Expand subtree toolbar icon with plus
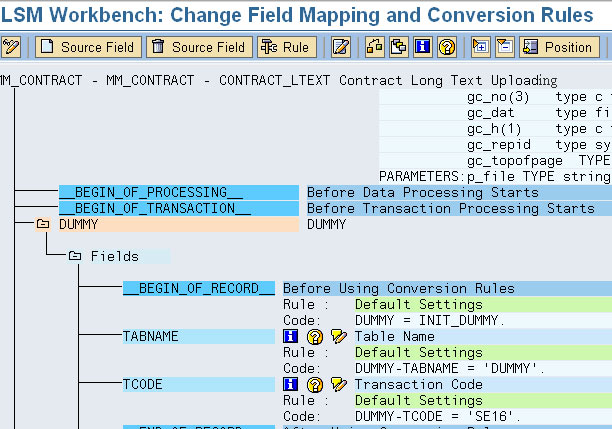This screenshot has width=612, height=429. coord(480,47)
